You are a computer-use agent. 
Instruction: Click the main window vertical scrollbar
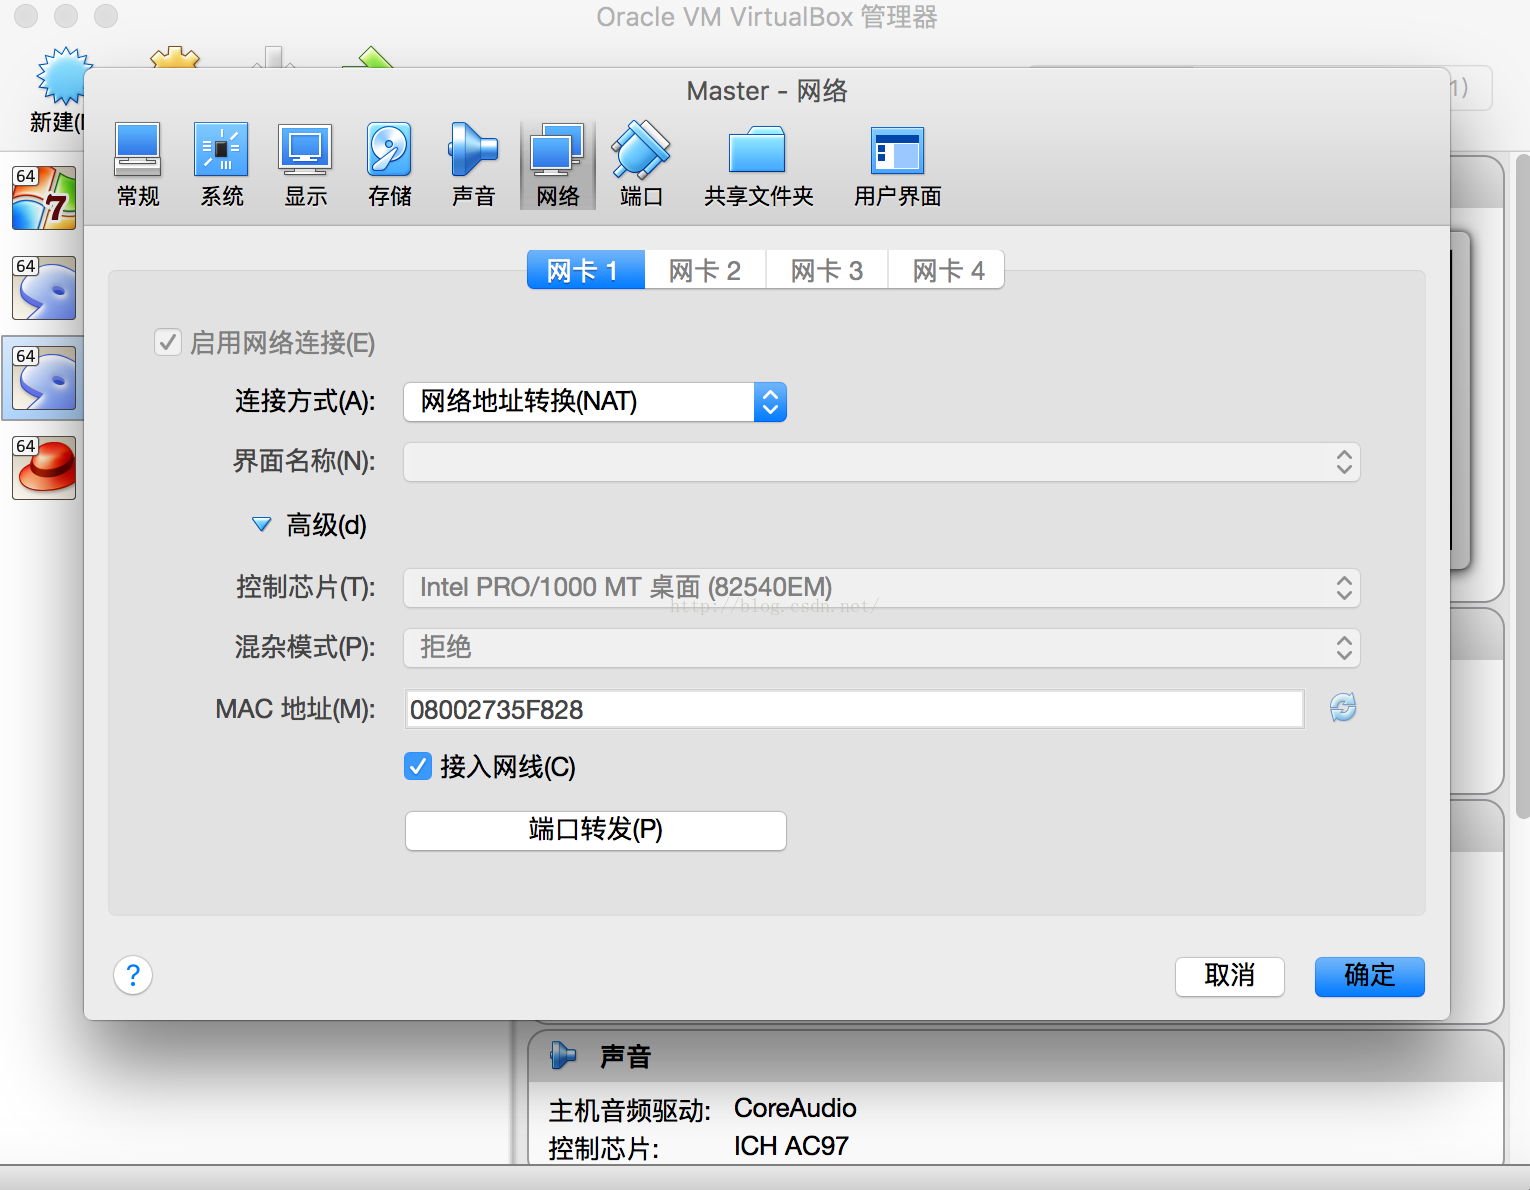click(x=1523, y=486)
